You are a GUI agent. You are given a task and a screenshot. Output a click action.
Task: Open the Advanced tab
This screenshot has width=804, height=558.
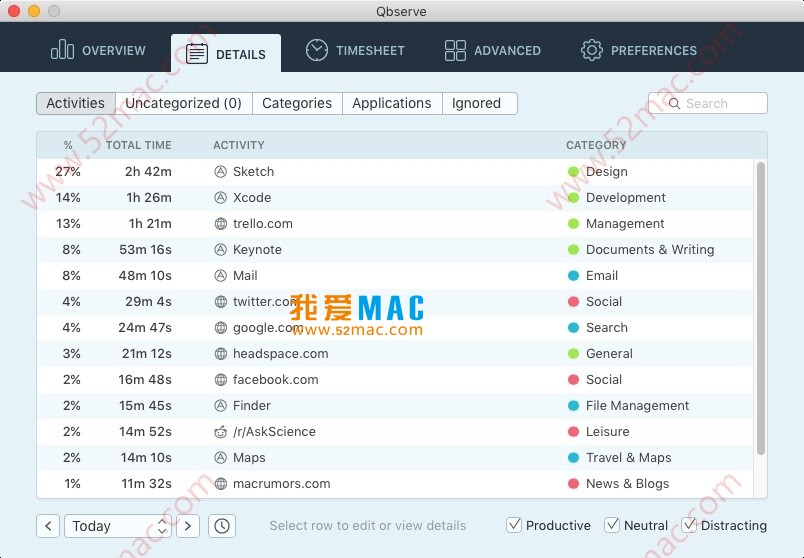point(492,50)
